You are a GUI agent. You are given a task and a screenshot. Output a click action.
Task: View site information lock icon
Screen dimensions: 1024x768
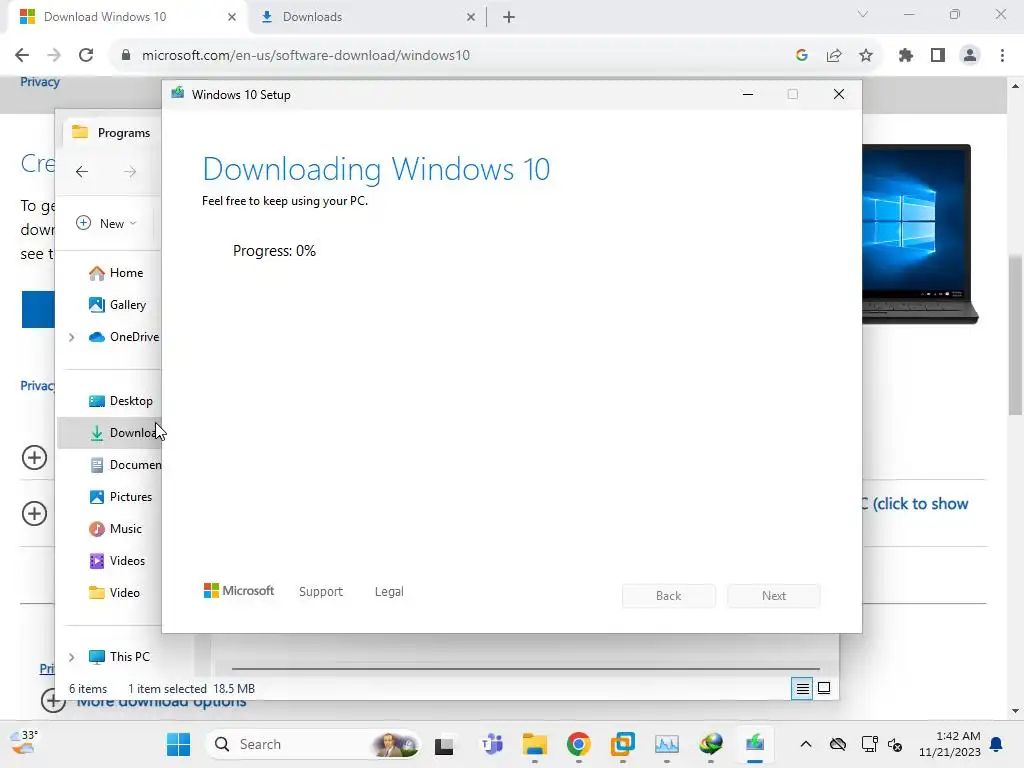126,56
